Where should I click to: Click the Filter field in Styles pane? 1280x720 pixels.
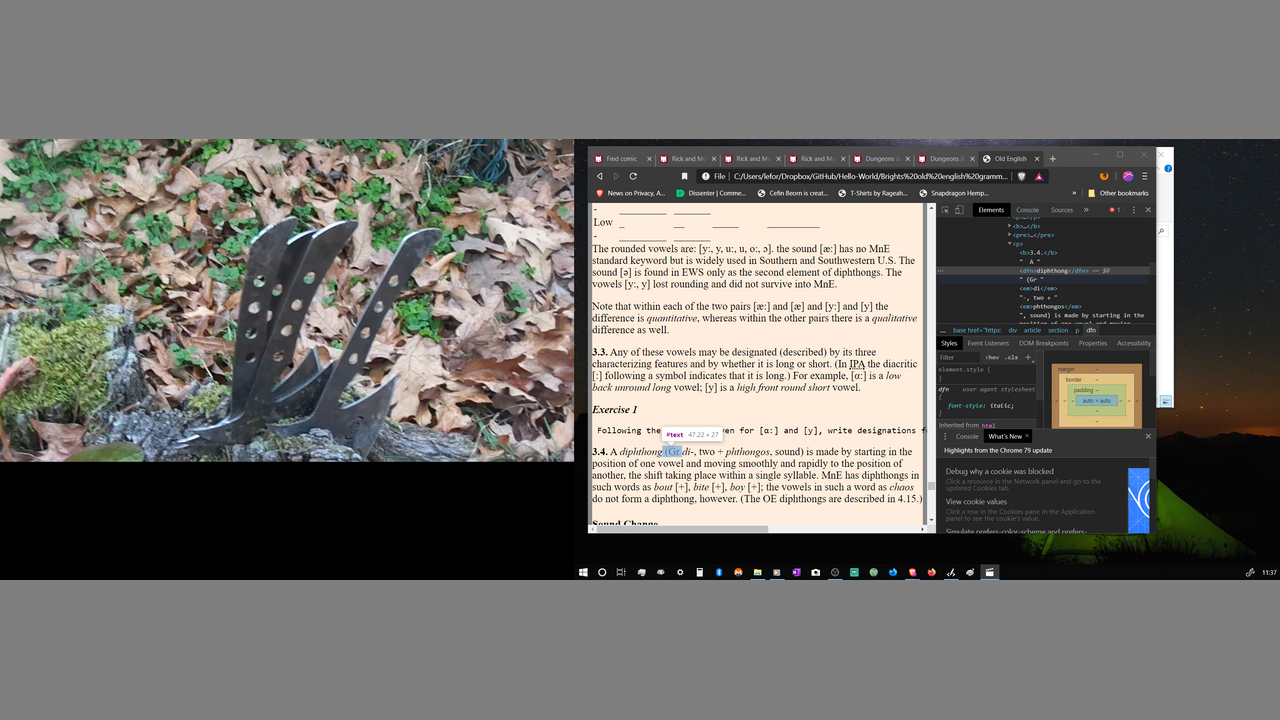(x=958, y=357)
